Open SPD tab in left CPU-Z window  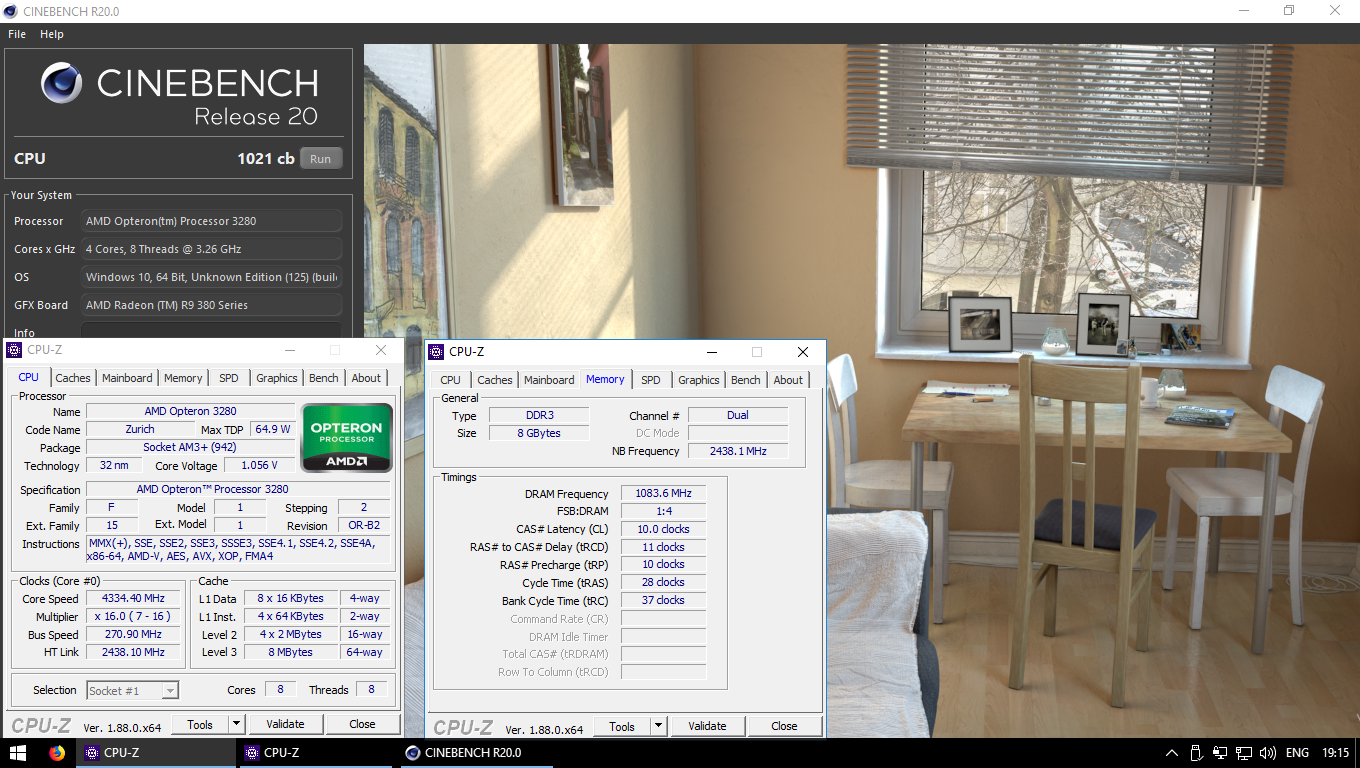tap(229, 378)
